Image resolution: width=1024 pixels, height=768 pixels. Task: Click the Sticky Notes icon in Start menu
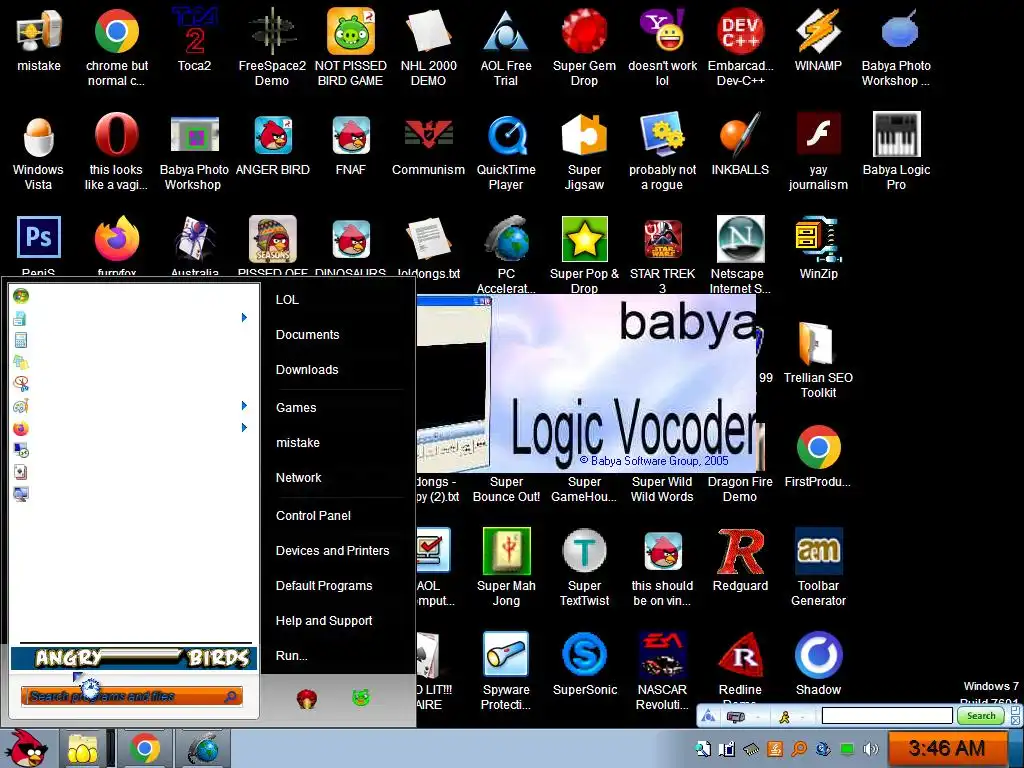coord(21,362)
